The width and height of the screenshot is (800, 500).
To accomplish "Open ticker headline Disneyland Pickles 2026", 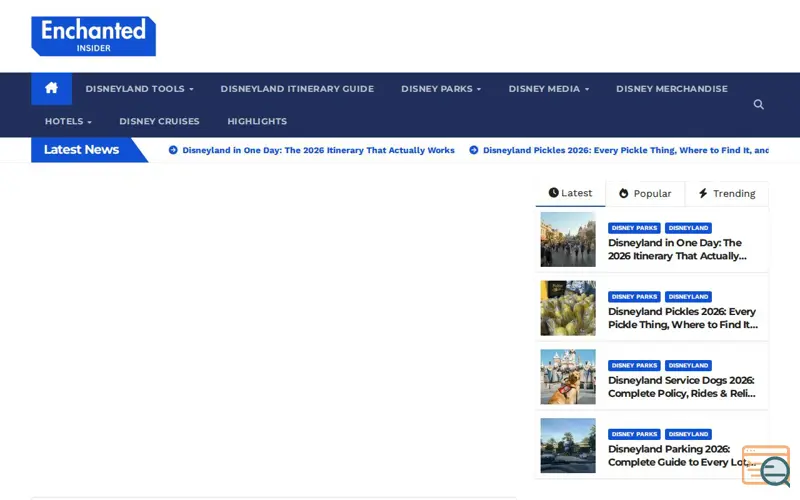I will pos(626,150).
